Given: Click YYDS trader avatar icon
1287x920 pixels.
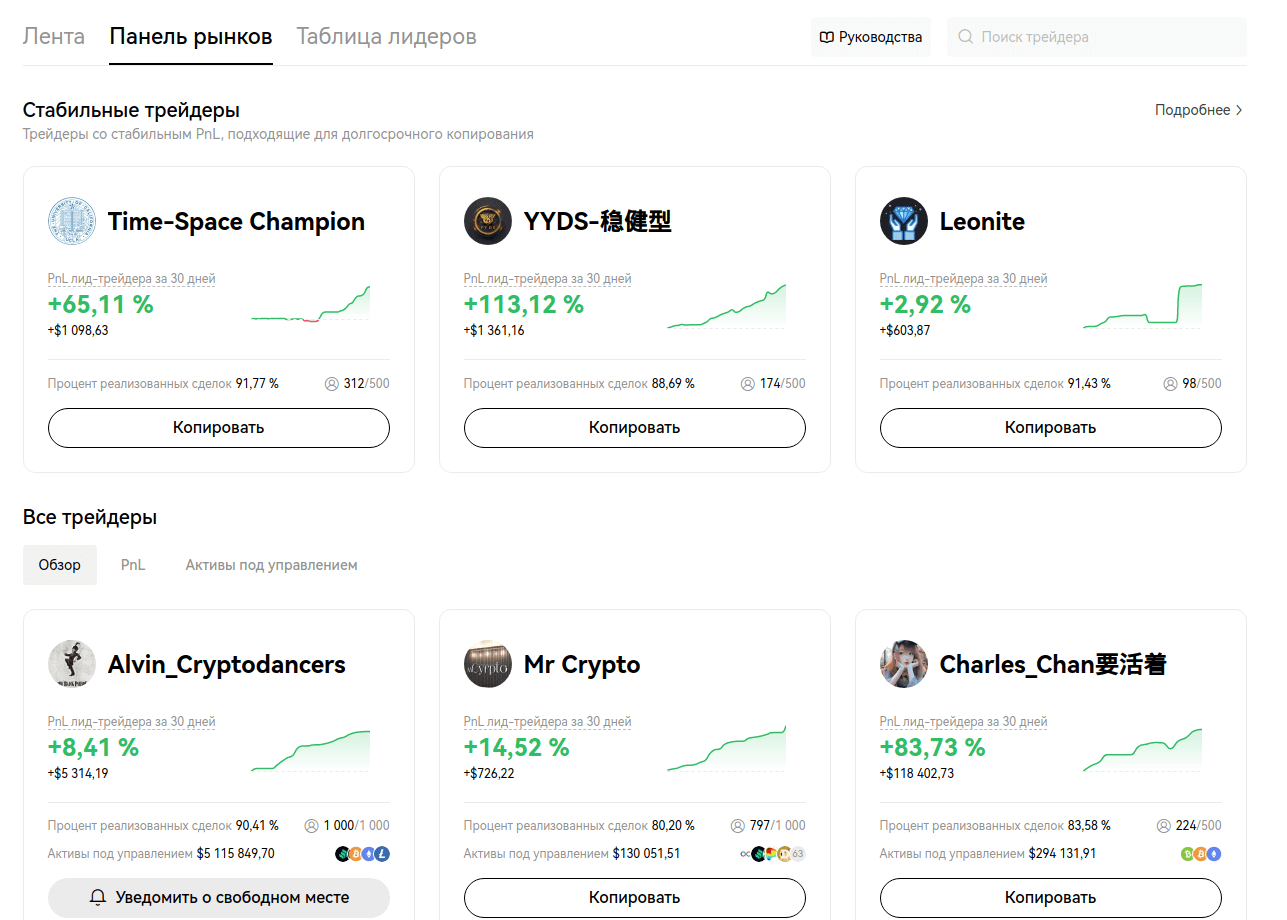Looking at the screenshot, I should pyautogui.click(x=488, y=221).
